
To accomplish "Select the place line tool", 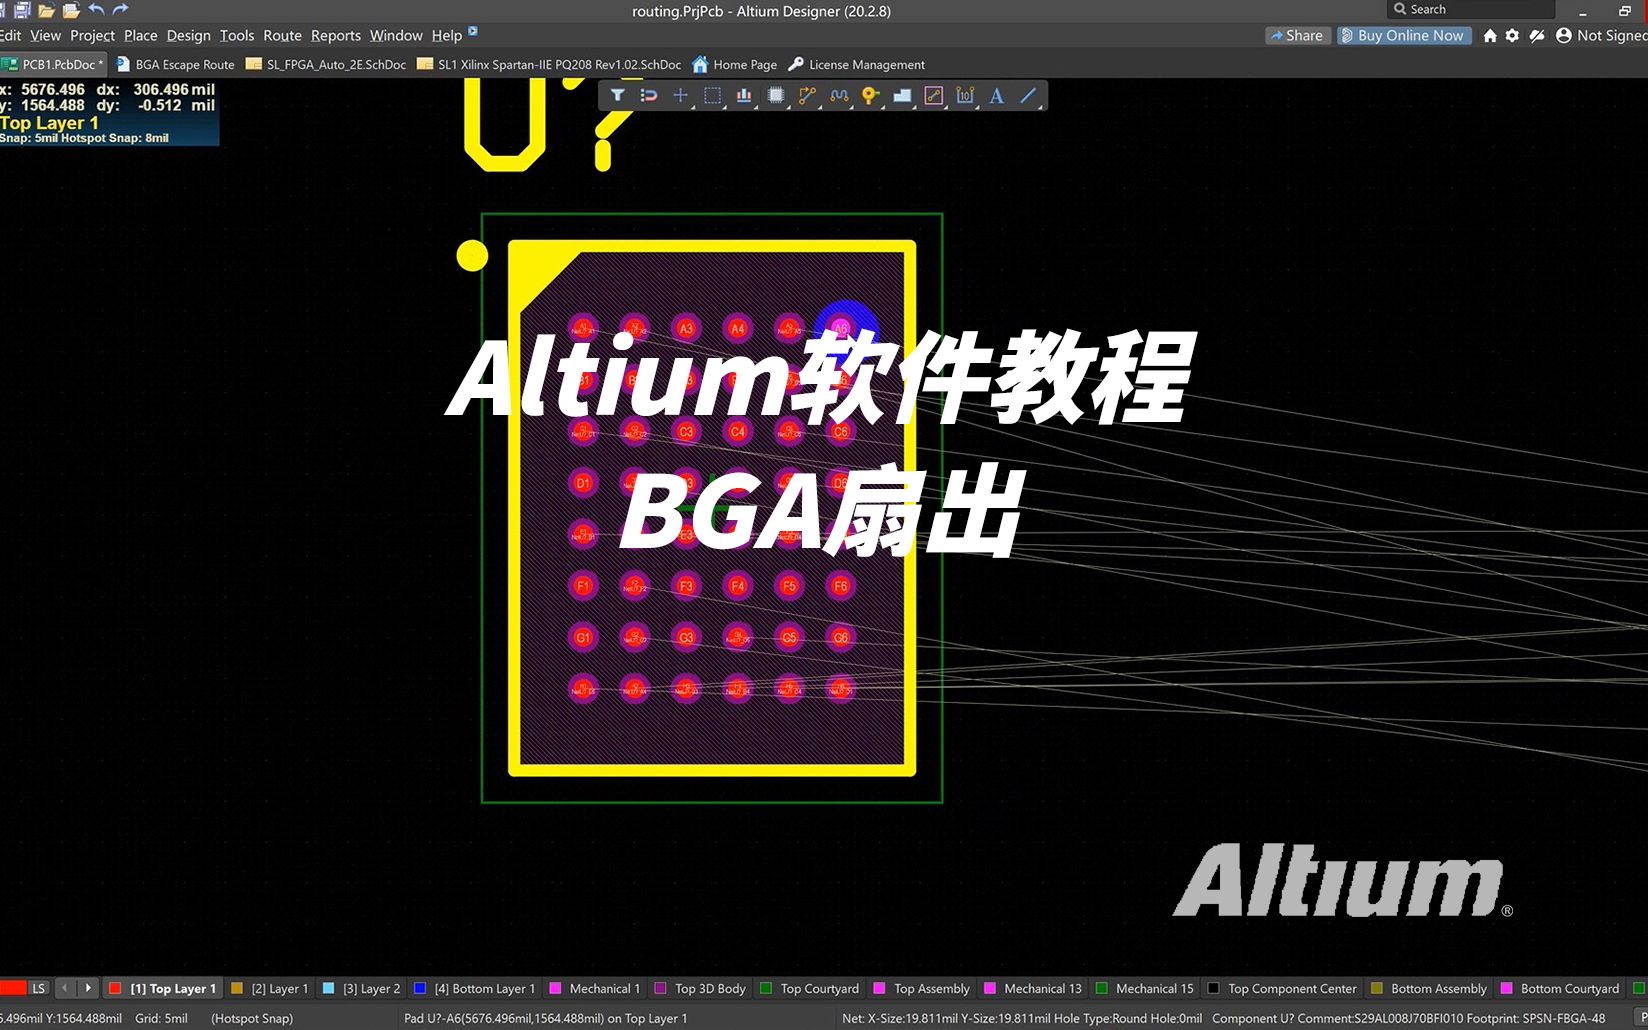I will pos(1028,96).
